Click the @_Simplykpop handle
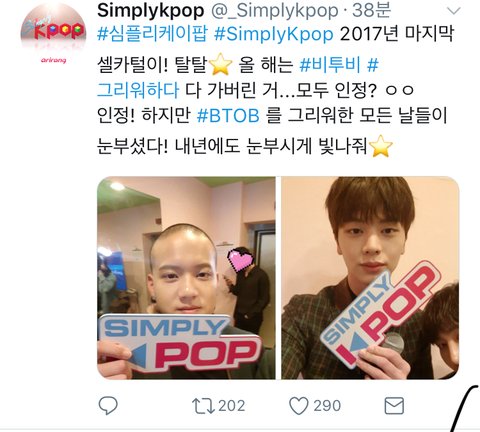 (275, 11)
